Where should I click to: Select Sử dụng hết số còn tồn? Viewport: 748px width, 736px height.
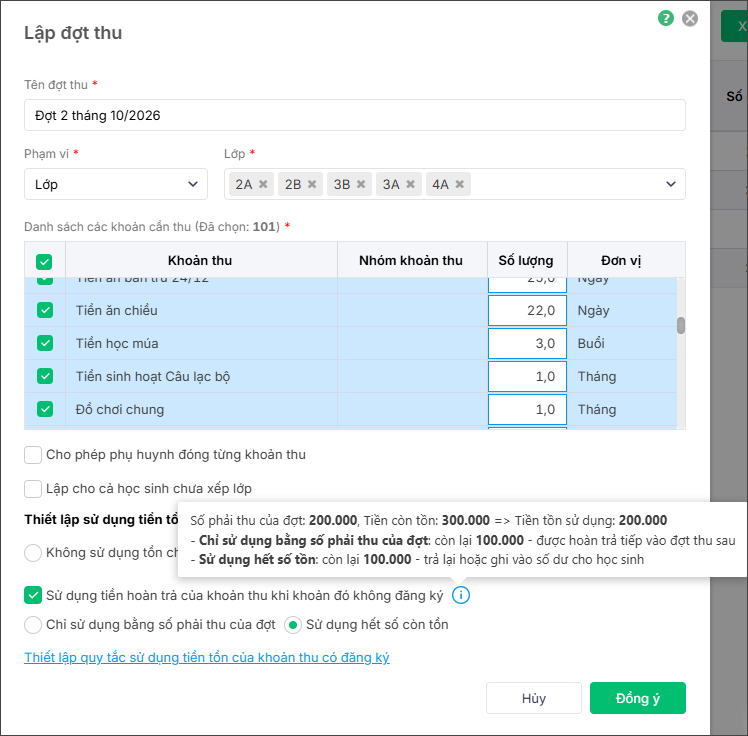click(x=293, y=625)
